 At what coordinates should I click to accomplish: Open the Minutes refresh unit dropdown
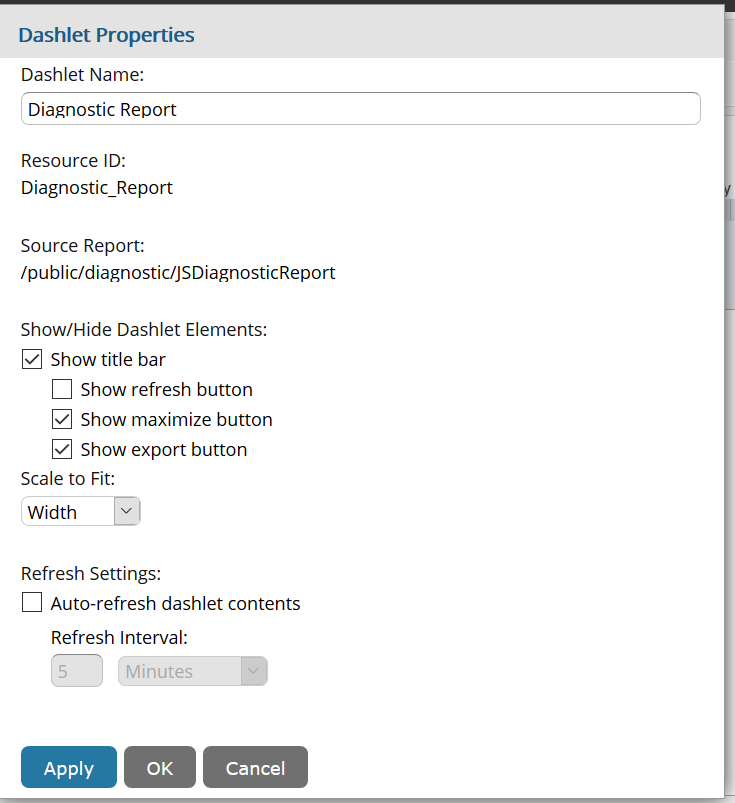pos(193,671)
